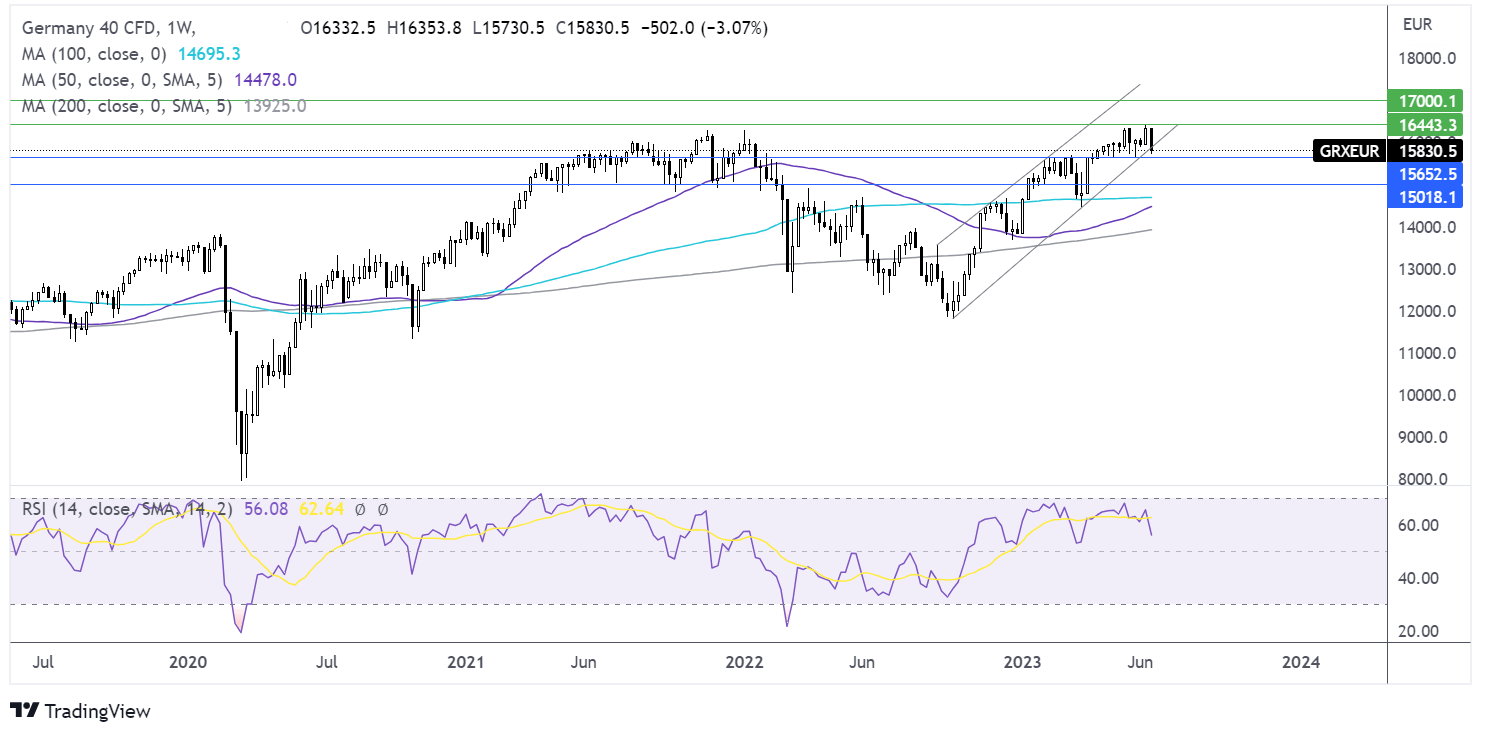Click the MA 200 value 13925.0

273,105
